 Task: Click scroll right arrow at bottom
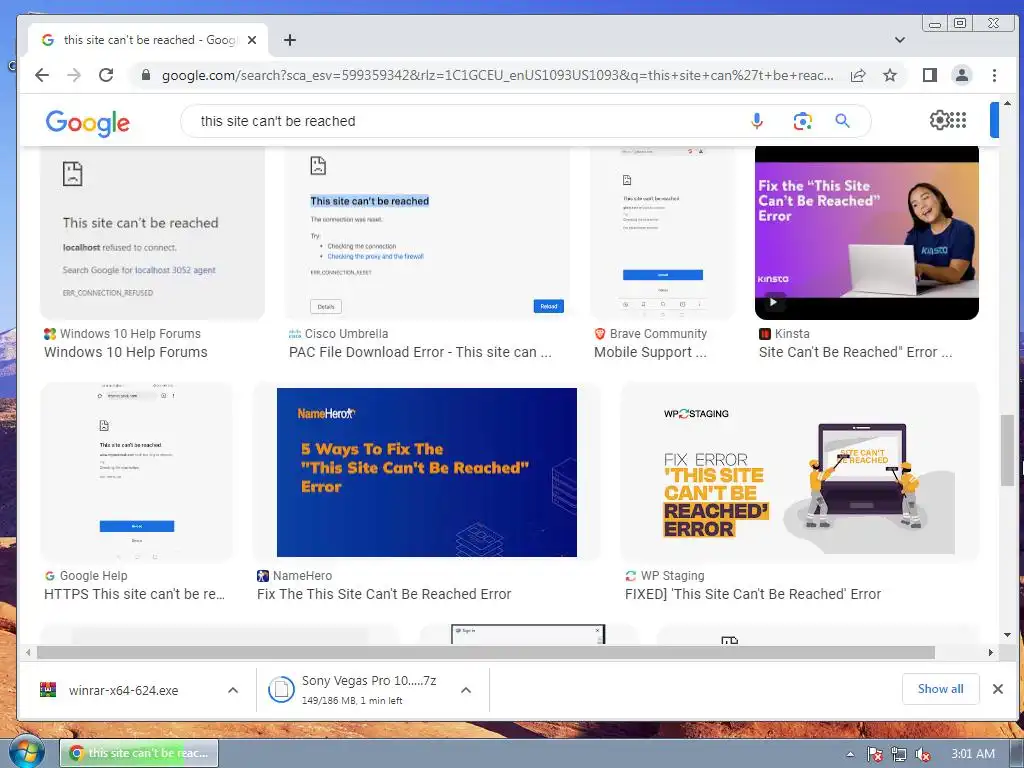pyautogui.click(x=991, y=652)
